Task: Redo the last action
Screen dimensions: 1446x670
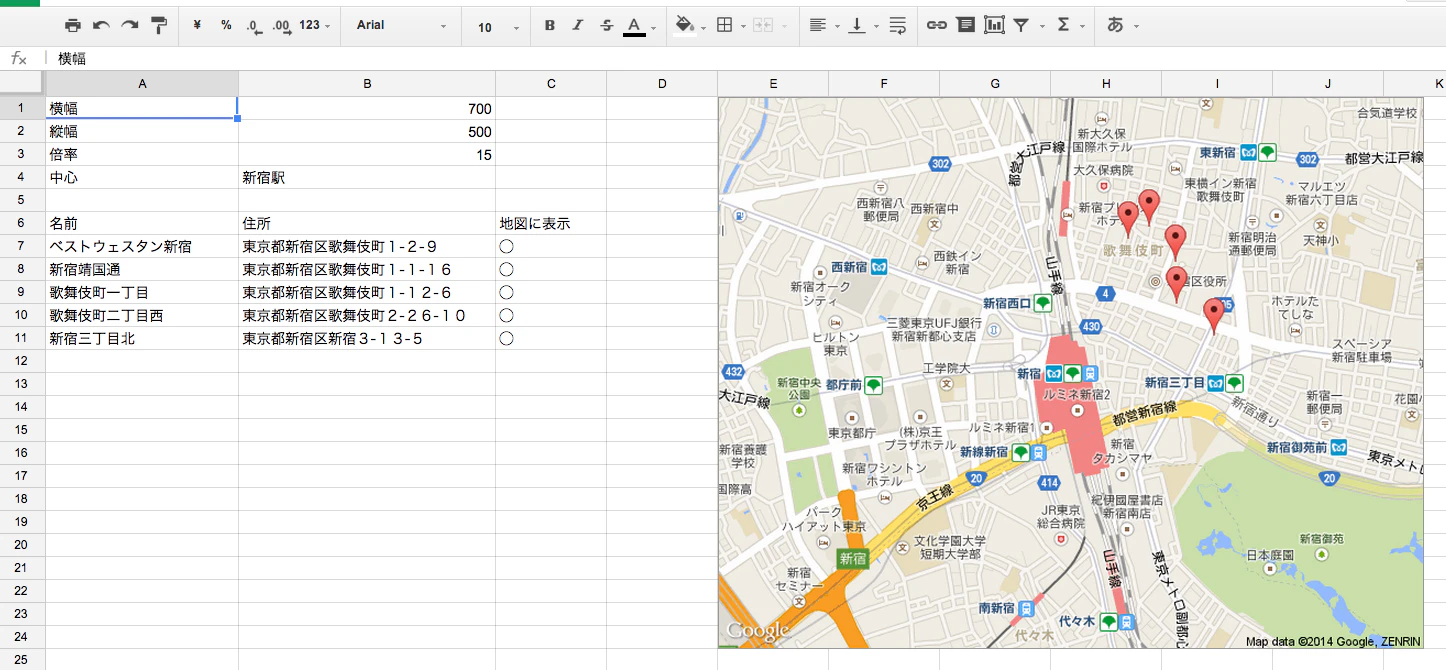Action: [129, 26]
